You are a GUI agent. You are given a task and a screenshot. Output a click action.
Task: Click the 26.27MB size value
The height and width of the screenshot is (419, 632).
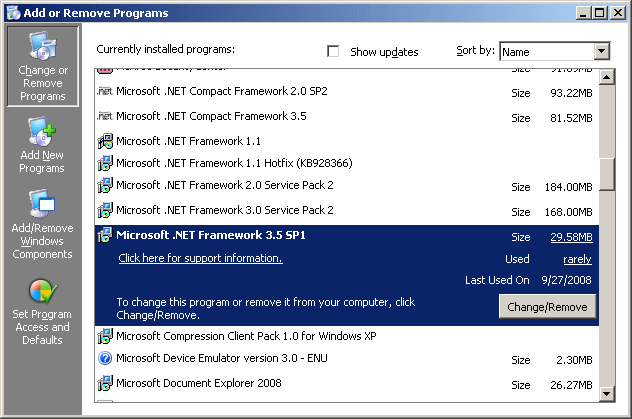point(571,385)
